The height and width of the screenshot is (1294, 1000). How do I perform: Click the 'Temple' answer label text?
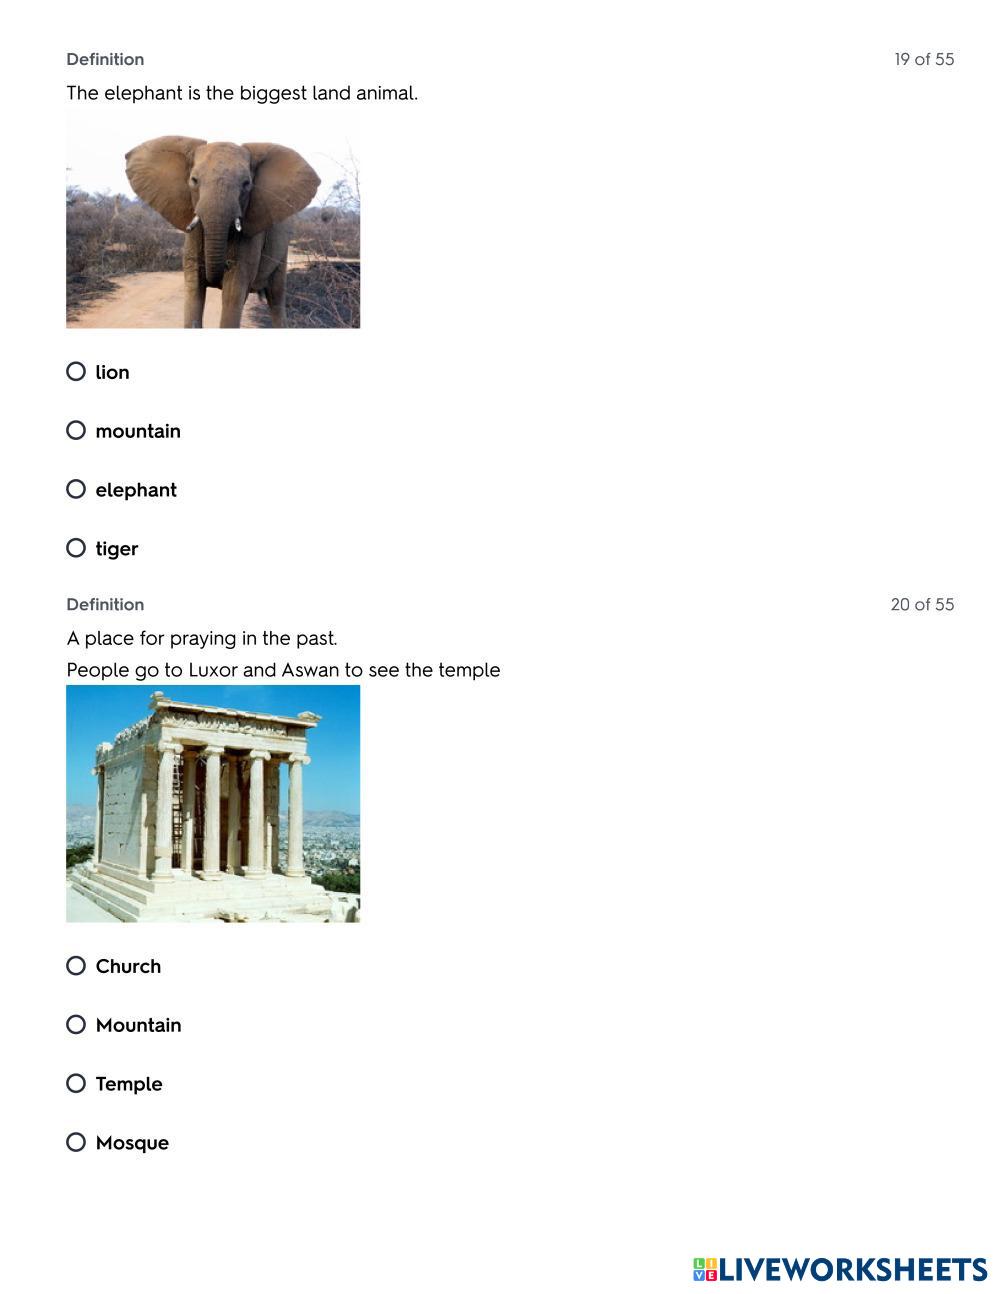[x=129, y=1084]
